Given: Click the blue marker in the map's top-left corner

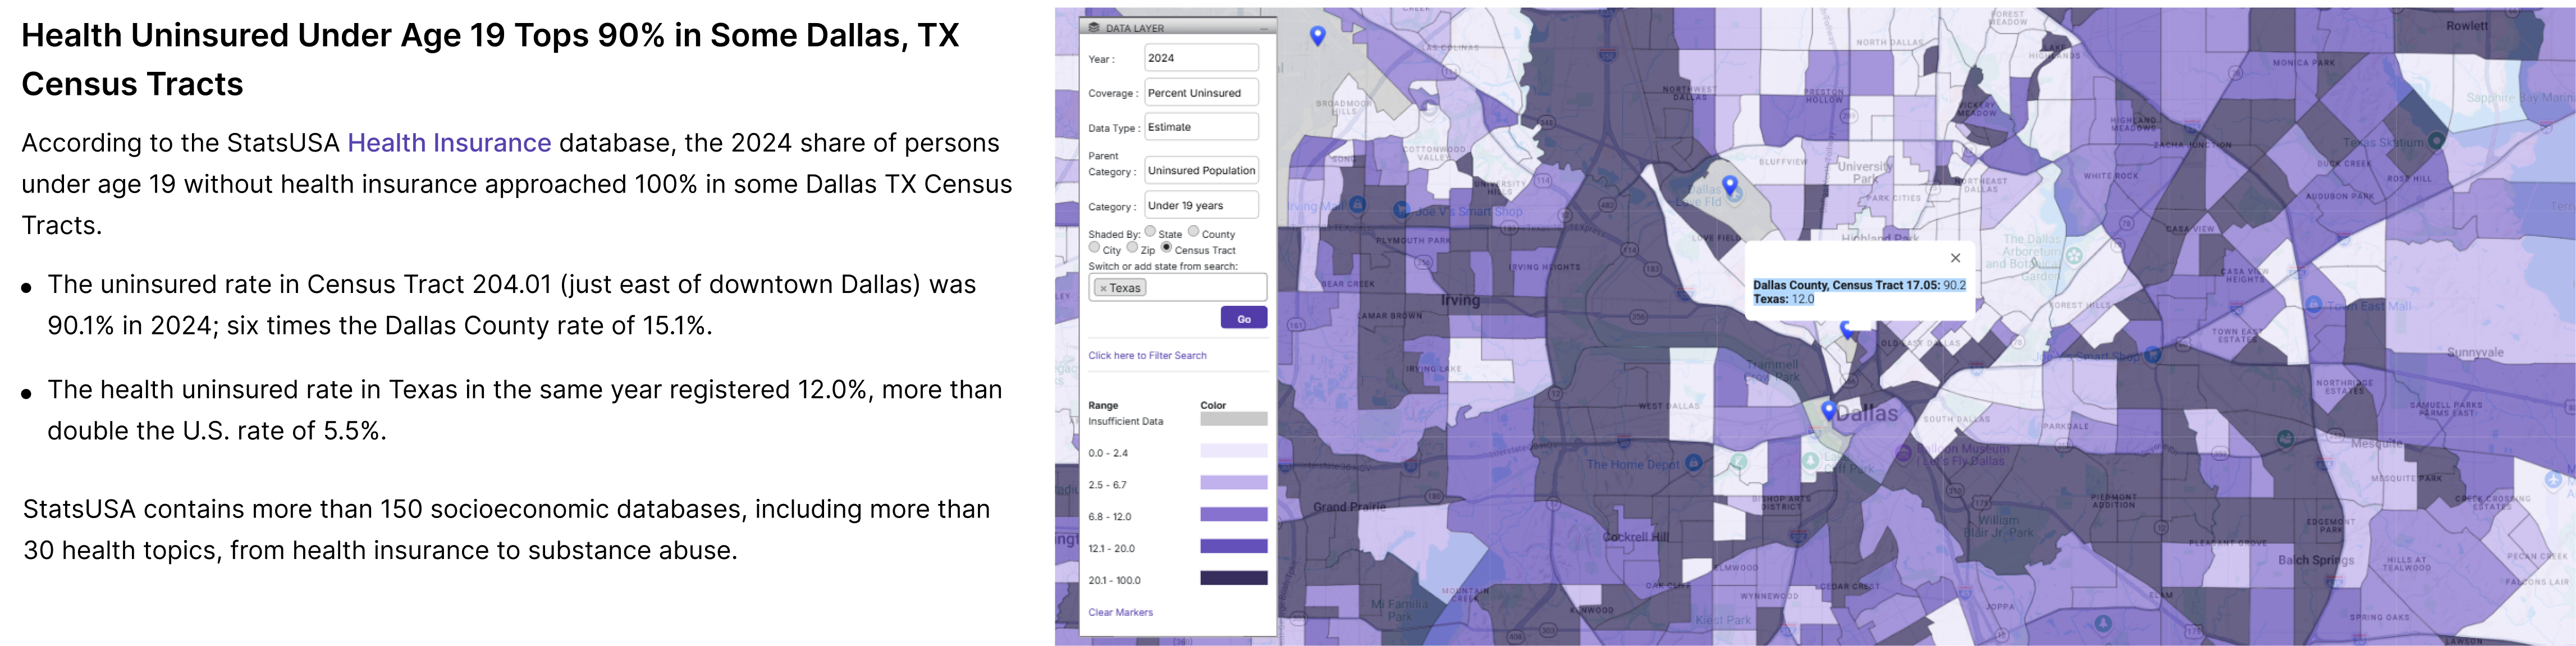Looking at the screenshot, I should coord(1317,36).
